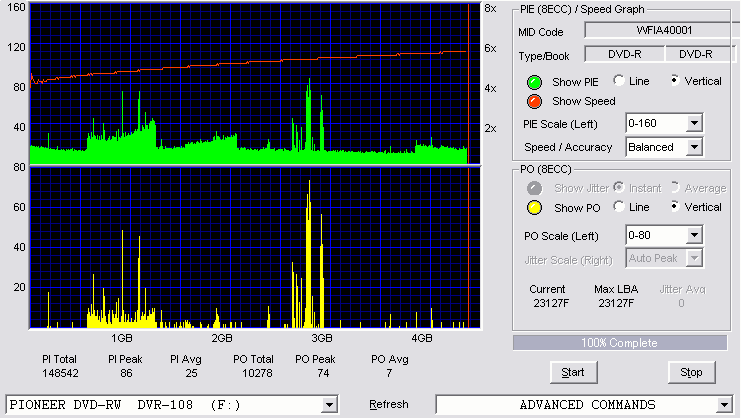Click the red end-of-scan marker in PO graph

point(468,248)
